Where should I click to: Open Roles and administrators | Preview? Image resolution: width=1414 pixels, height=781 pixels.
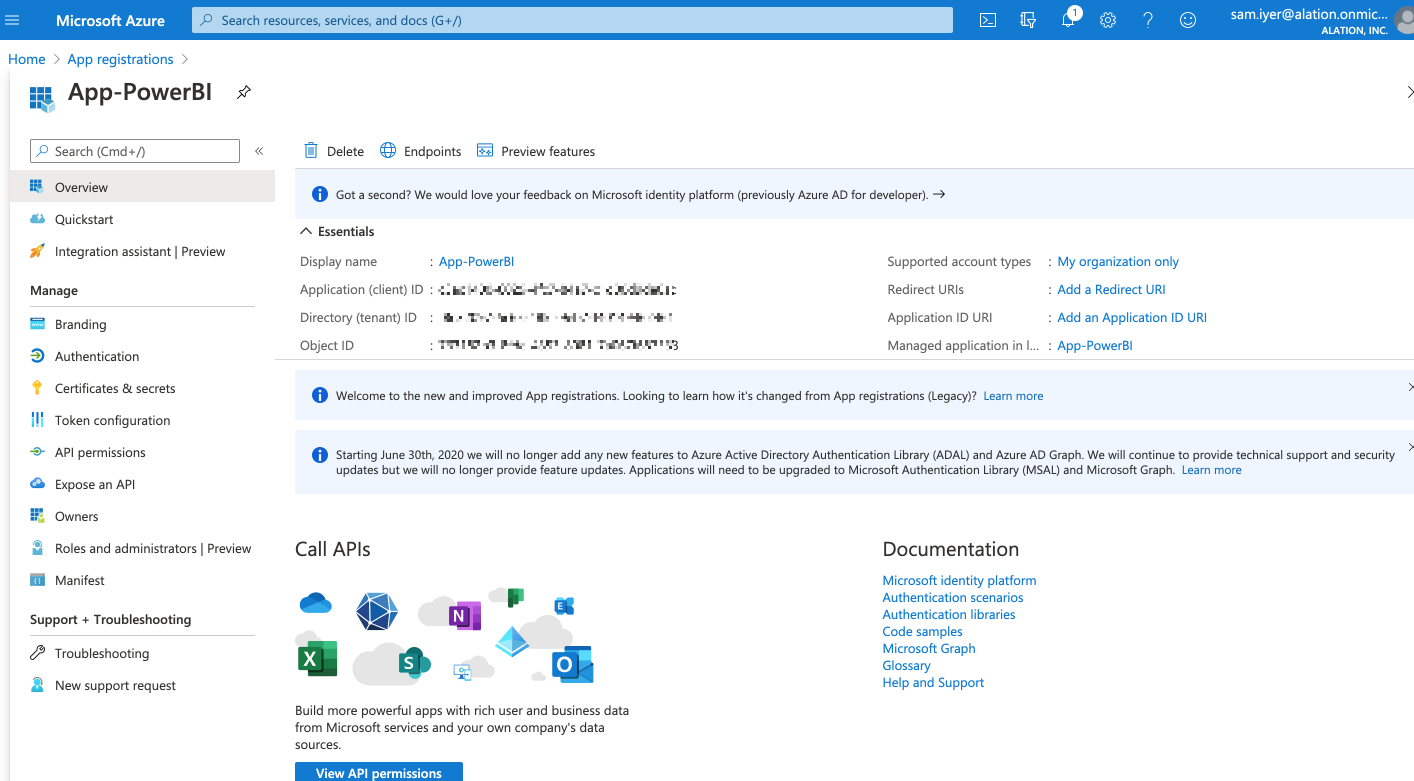point(142,548)
